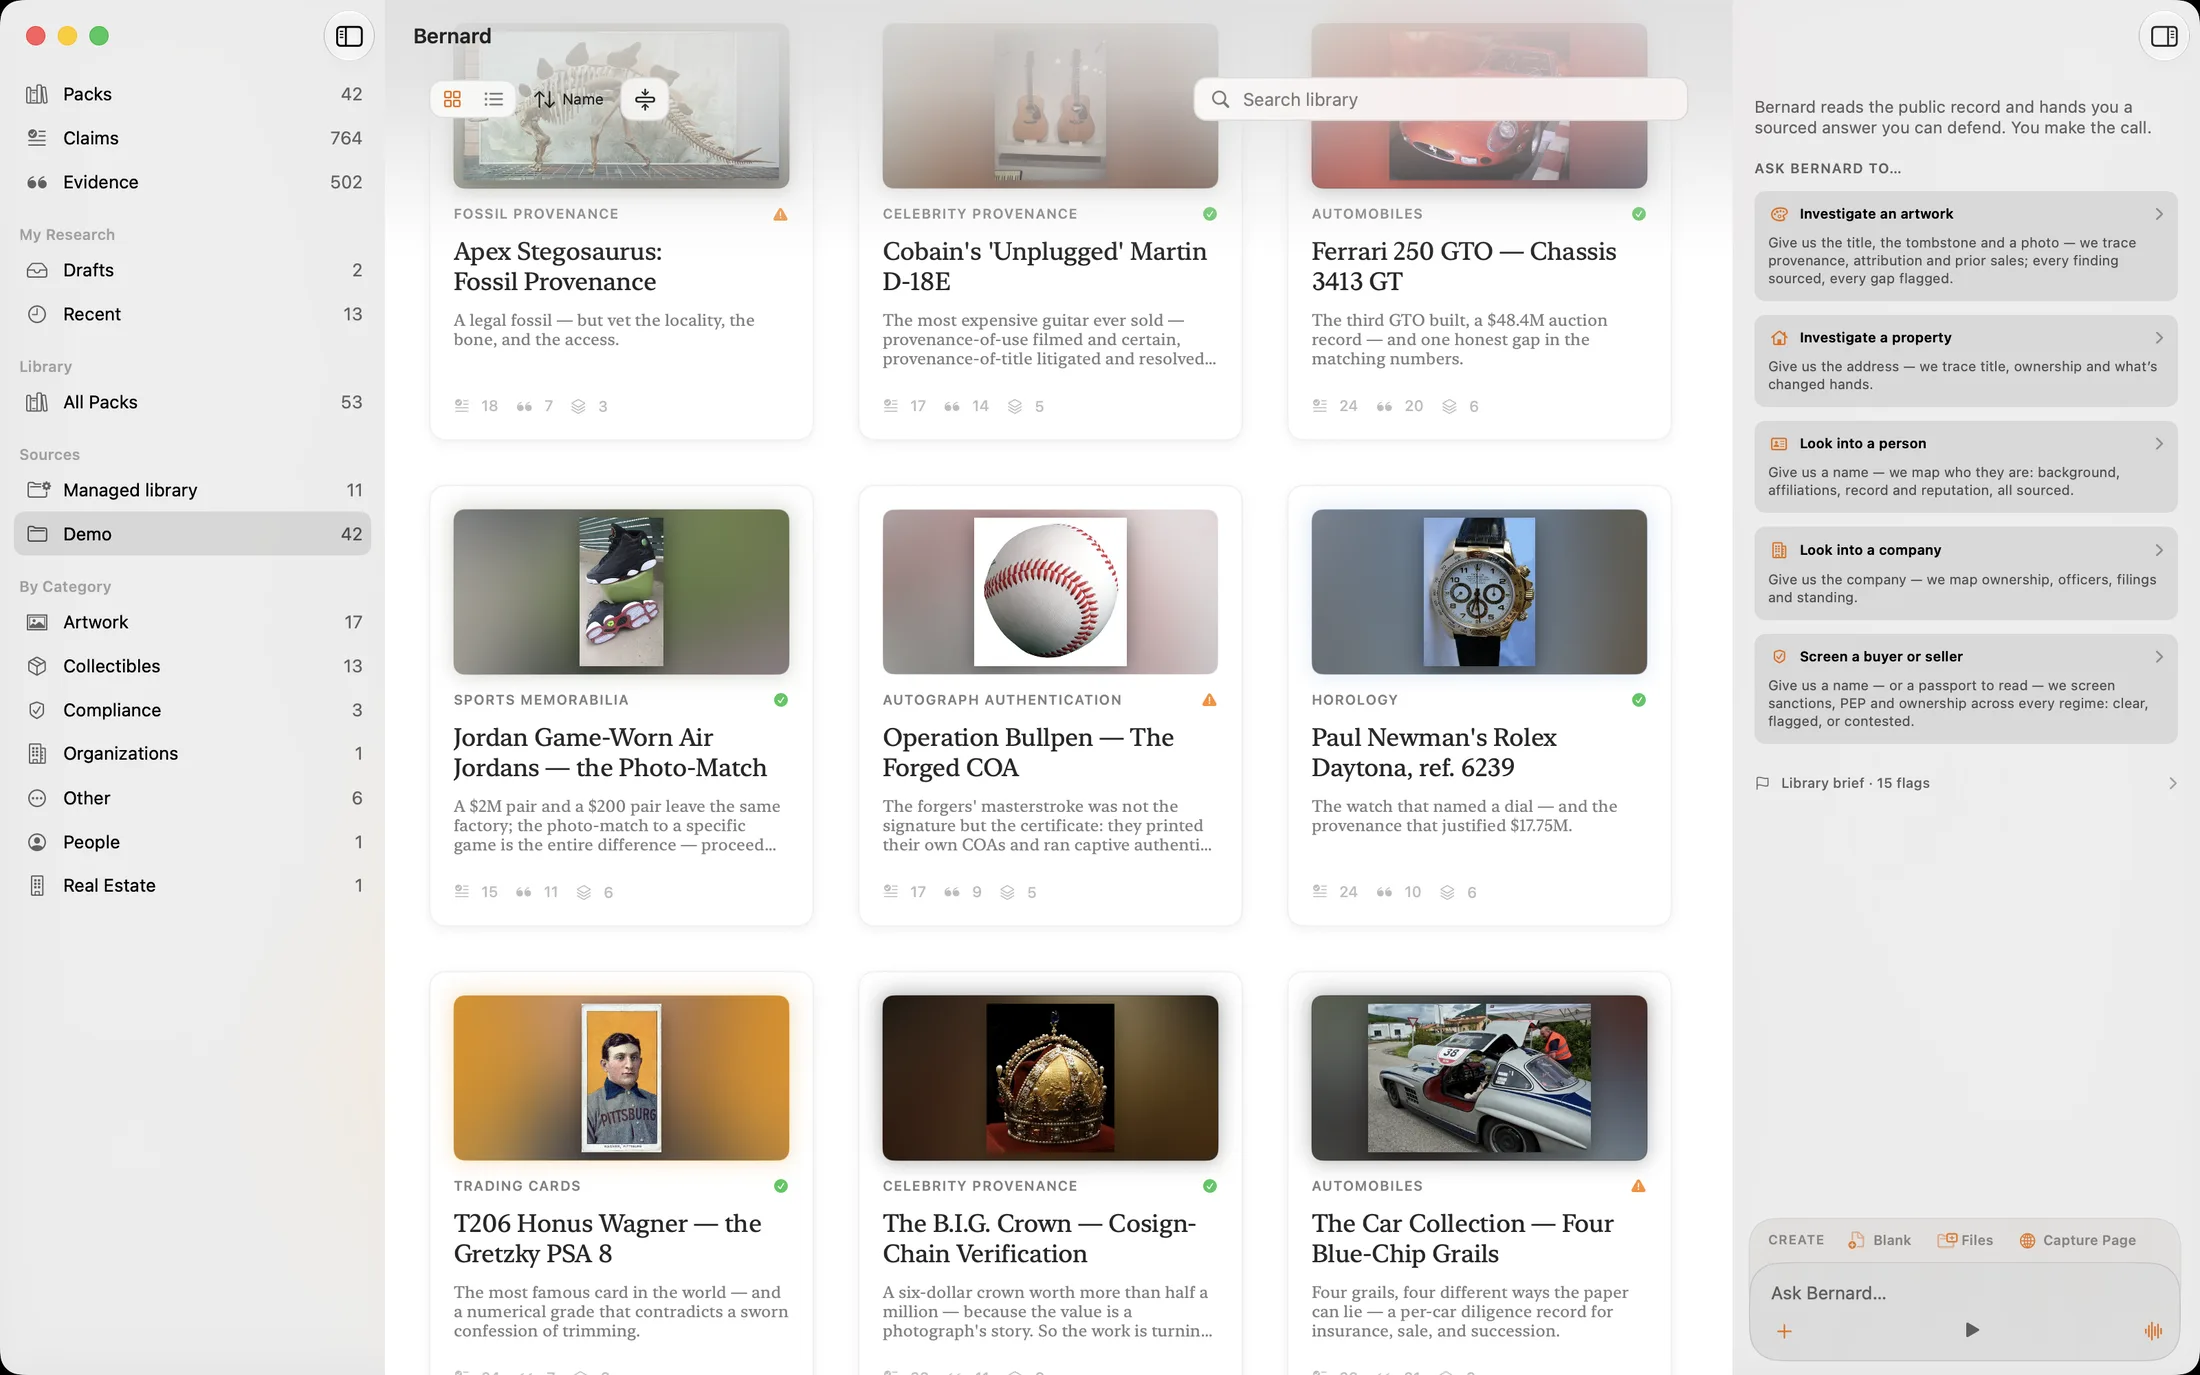Create a Blank pack
The image size is (2200, 1375).
coord(1879,1240)
